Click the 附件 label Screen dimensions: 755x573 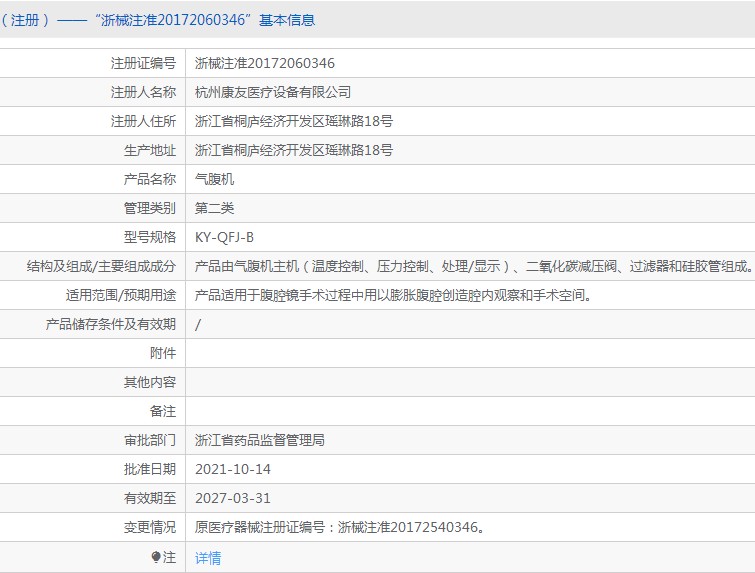coord(163,353)
